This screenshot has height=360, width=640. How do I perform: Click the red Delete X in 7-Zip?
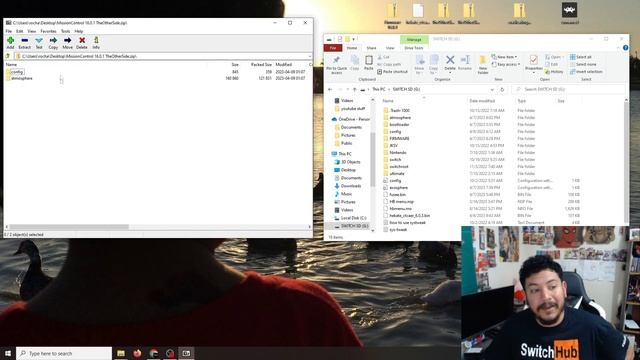click(x=82, y=40)
